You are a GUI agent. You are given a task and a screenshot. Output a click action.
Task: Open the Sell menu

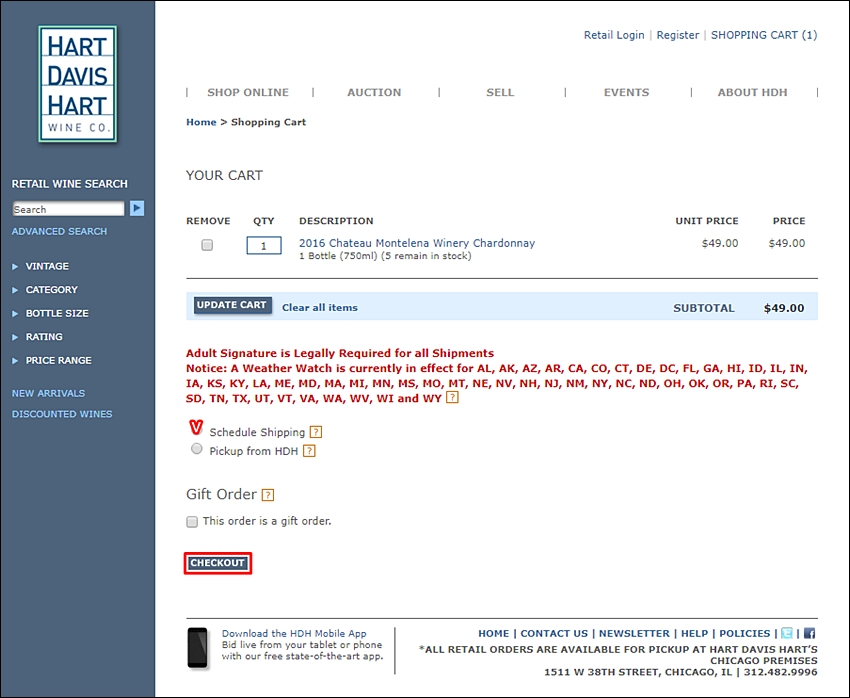[x=500, y=93]
